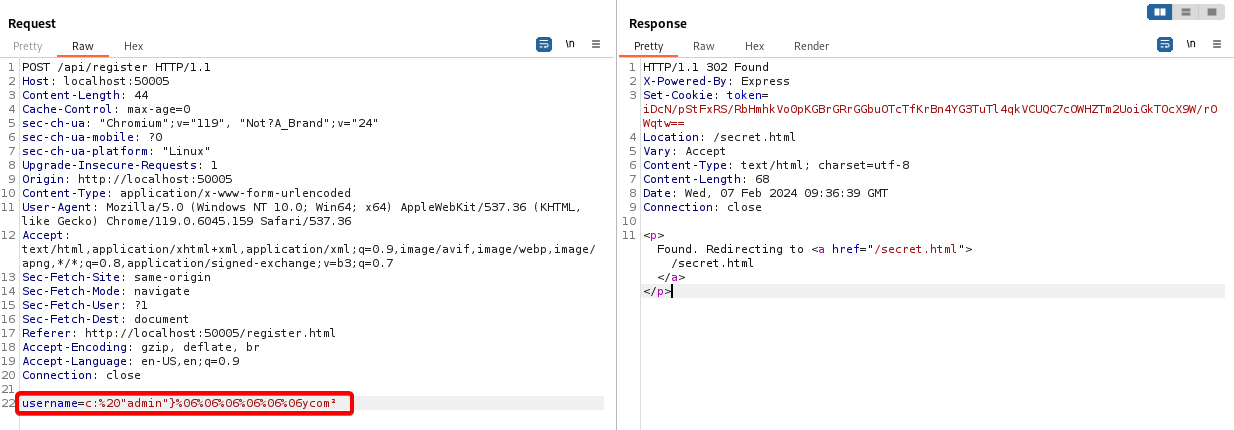The image size is (1234, 430).
Task: Open the Request panel hamburger menu
Action: click(x=596, y=44)
